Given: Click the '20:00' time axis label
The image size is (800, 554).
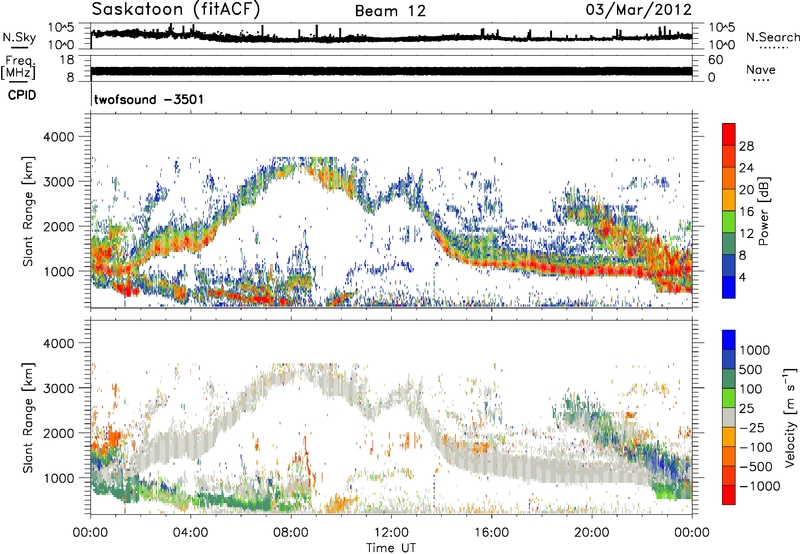Looking at the screenshot, I should tap(591, 533).
